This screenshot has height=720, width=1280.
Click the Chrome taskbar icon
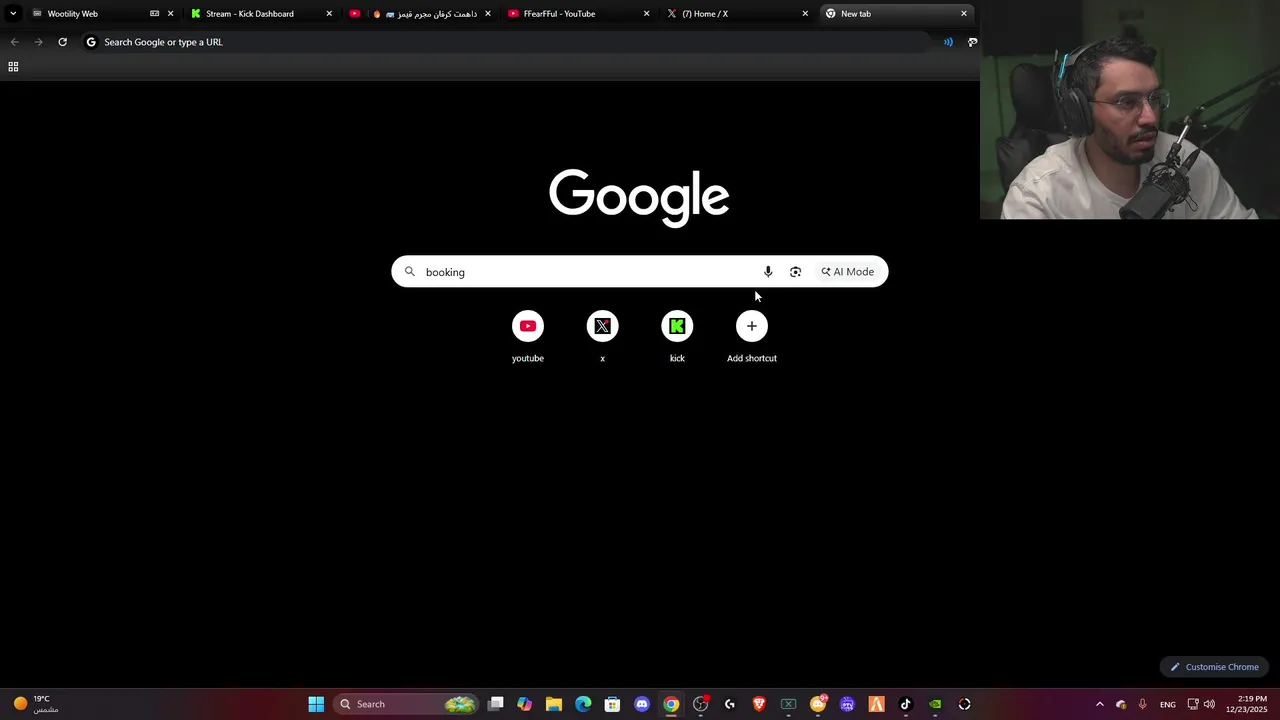(x=671, y=704)
